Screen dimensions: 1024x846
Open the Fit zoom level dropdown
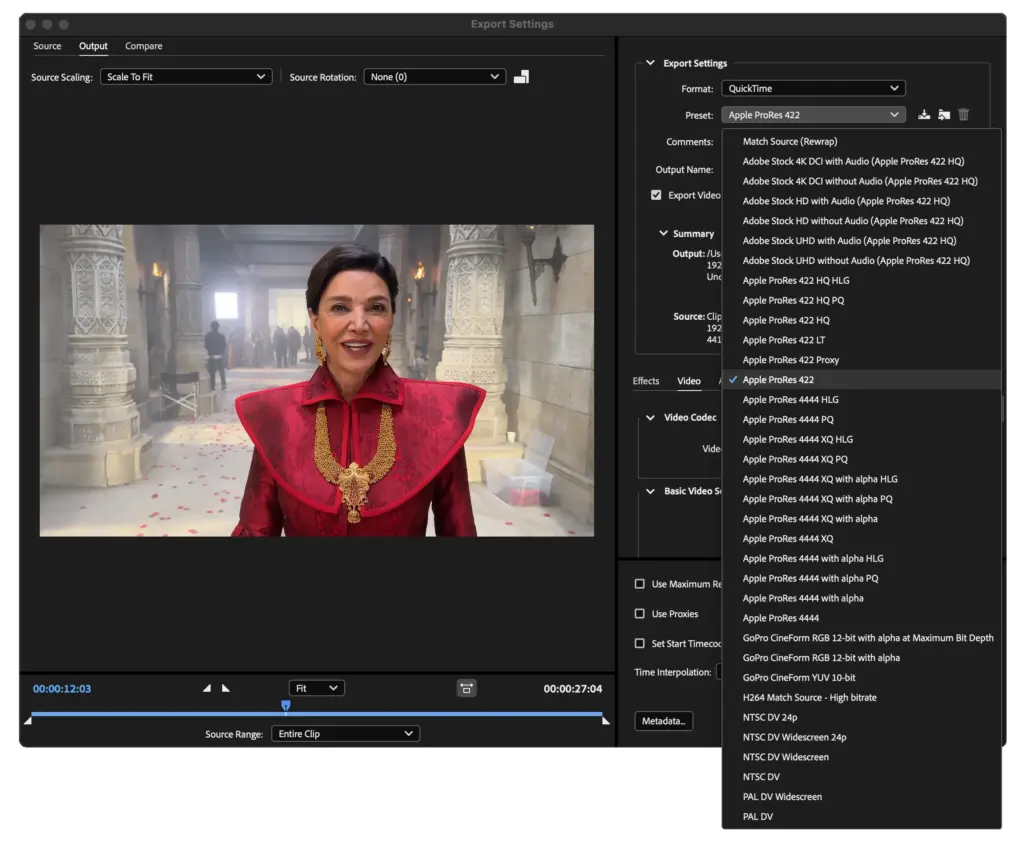pos(317,688)
